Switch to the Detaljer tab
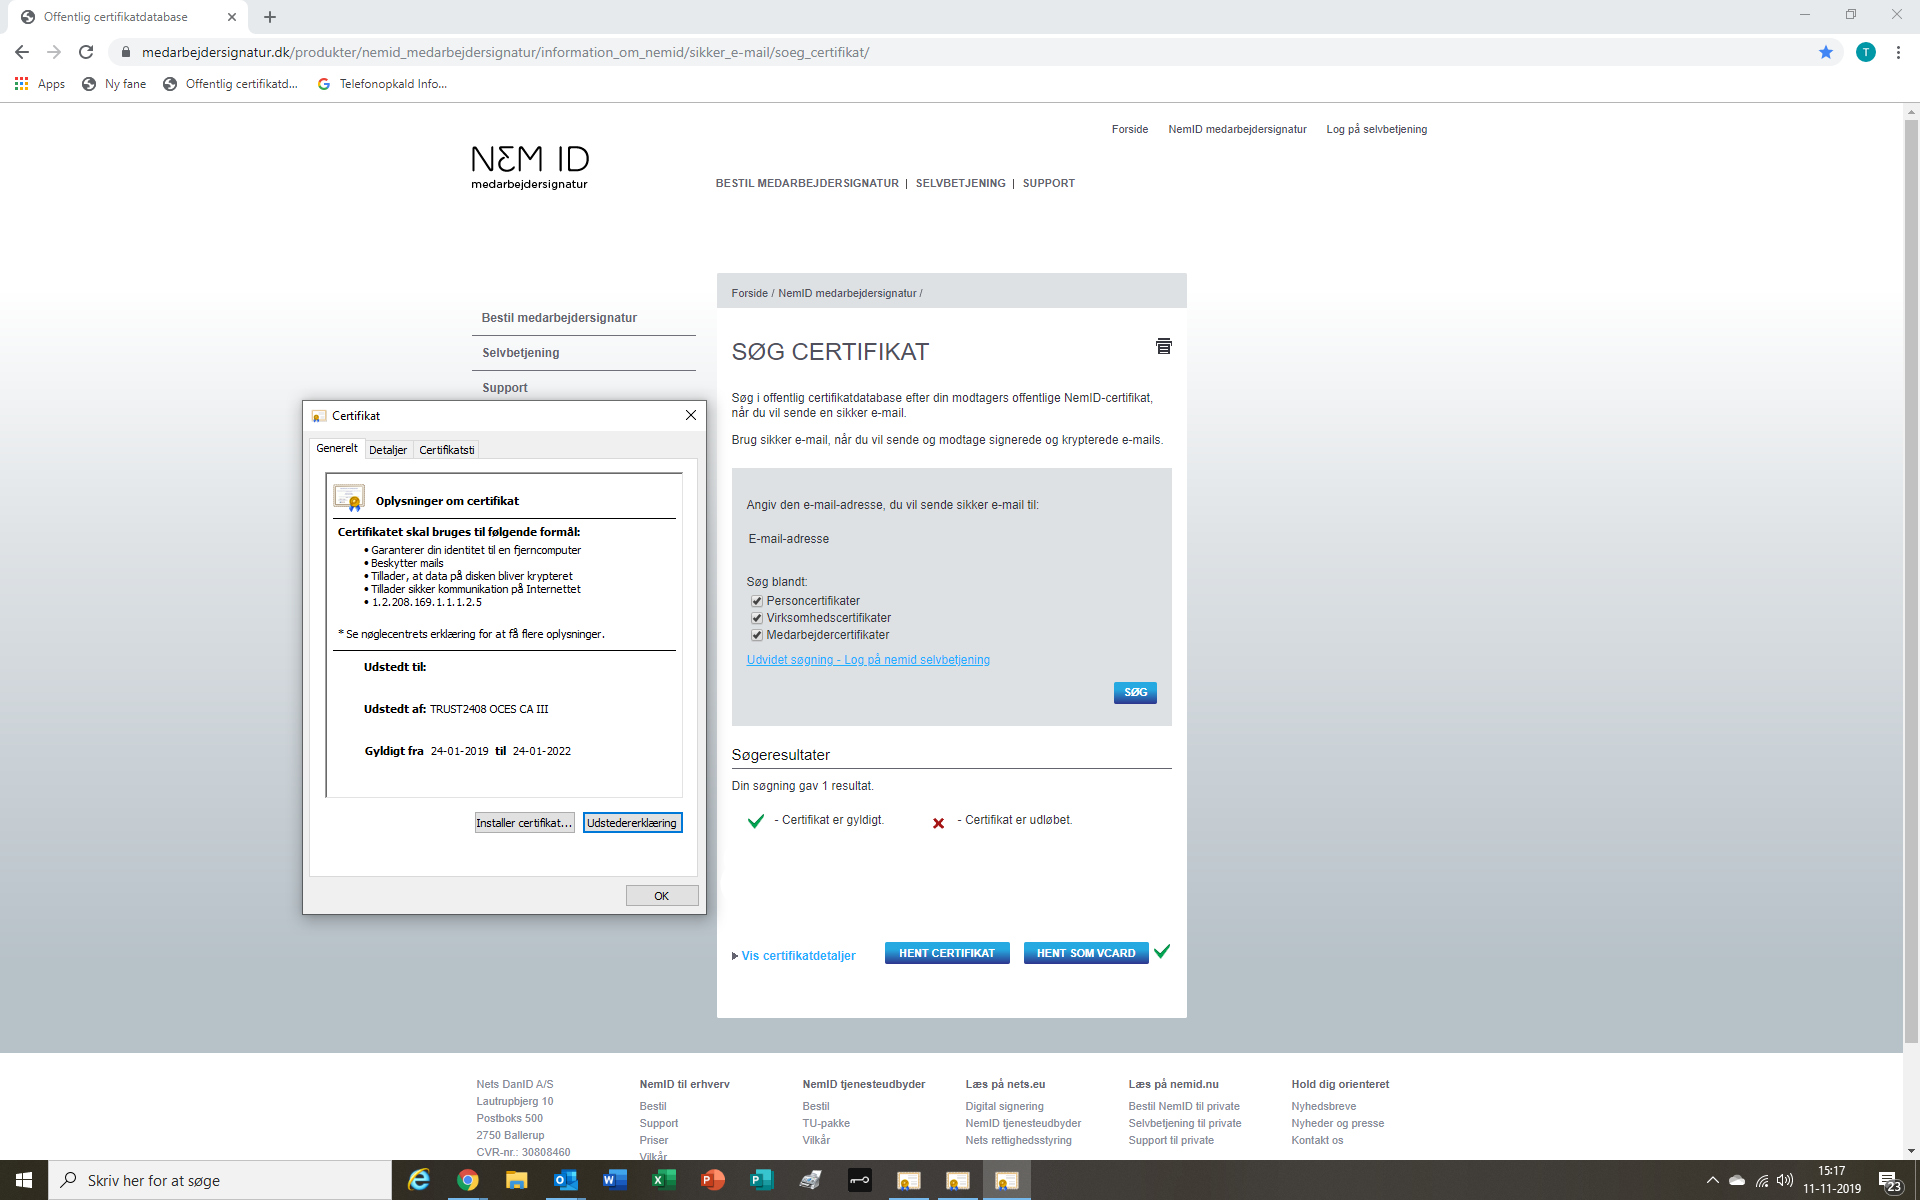This screenshot has width=1920, height=1200. pyautogui.click(x=388, y=450)
